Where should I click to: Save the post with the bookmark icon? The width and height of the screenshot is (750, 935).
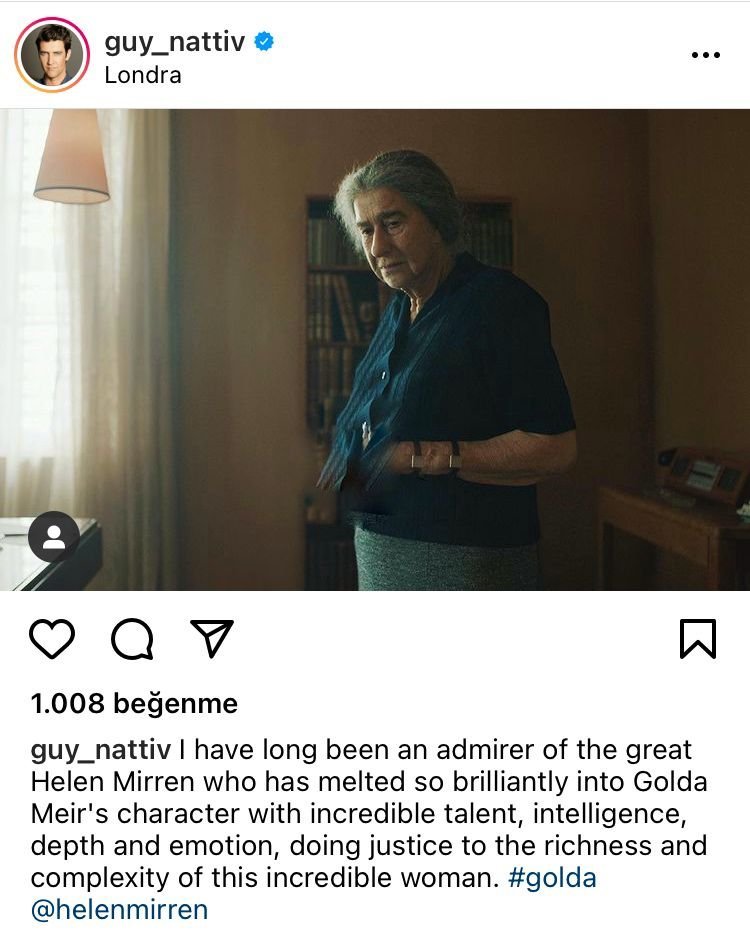698,639
